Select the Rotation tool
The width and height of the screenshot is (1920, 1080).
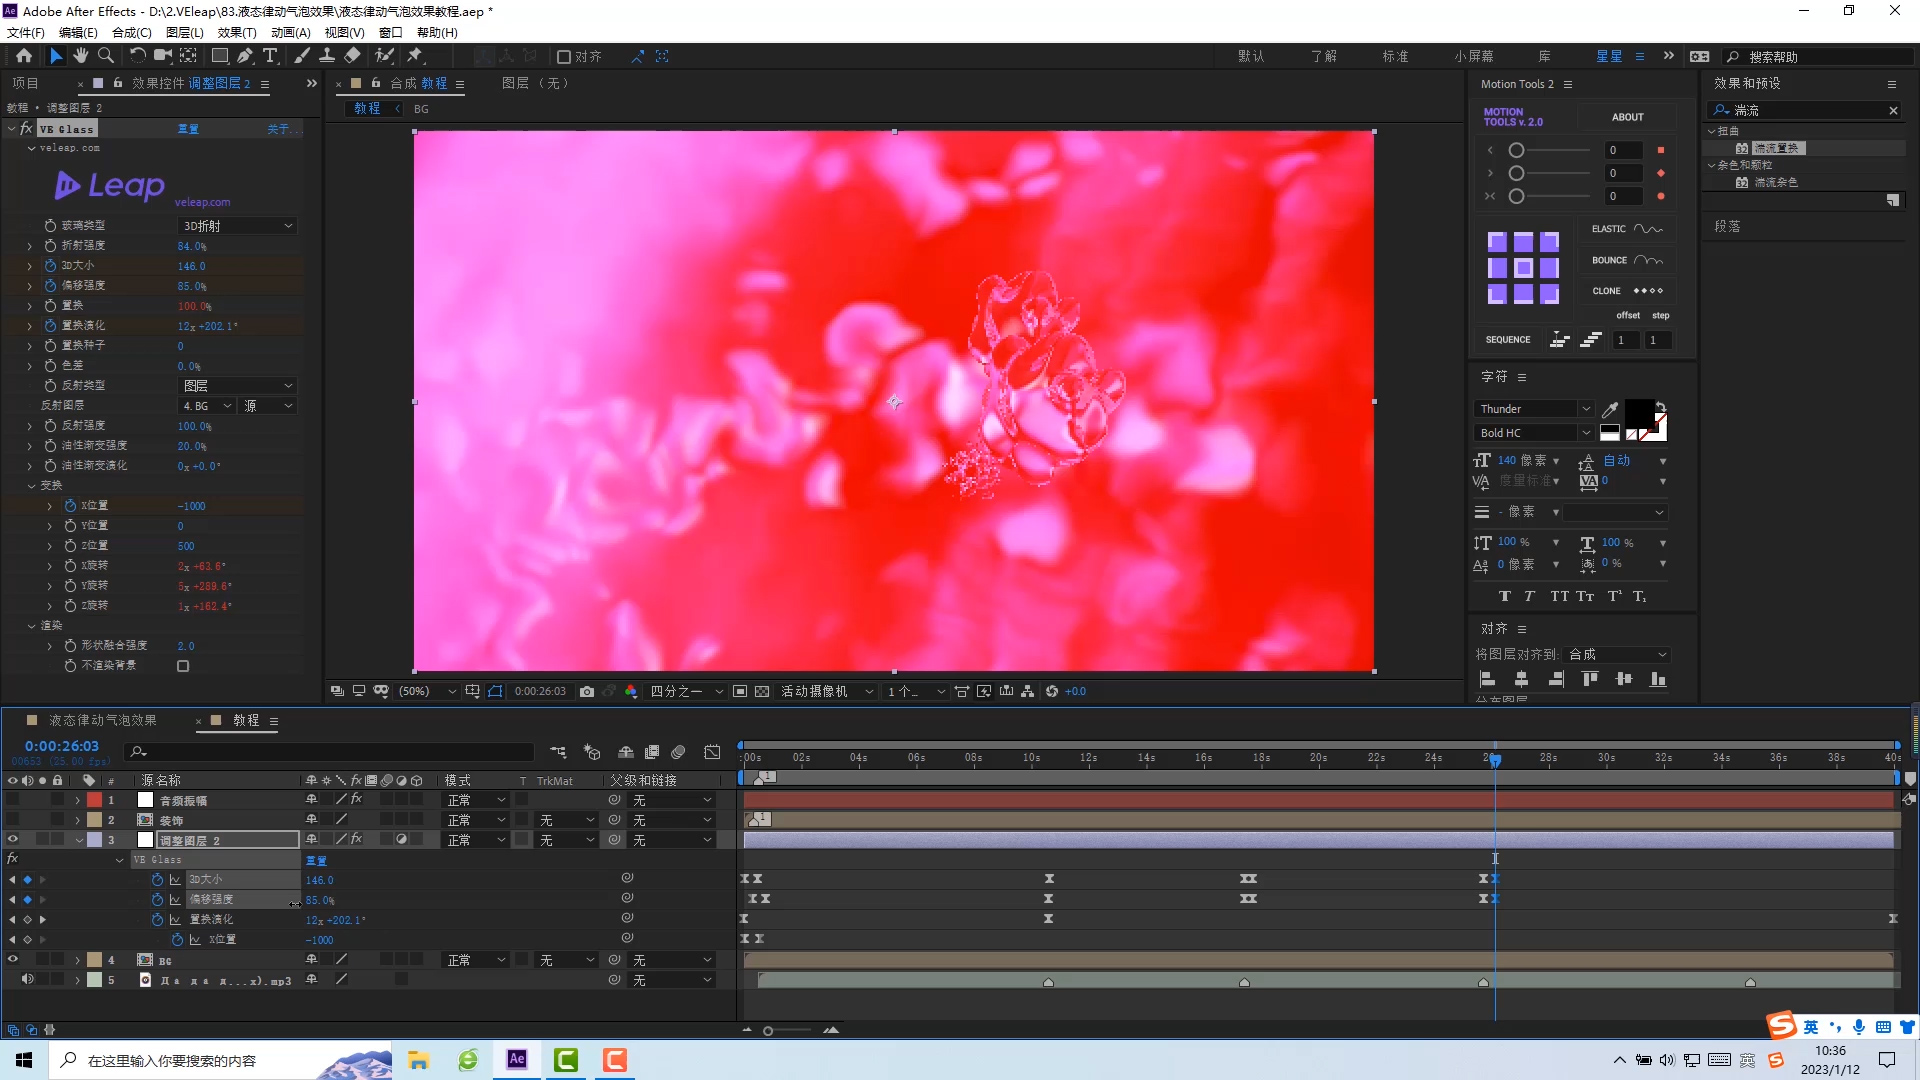tap(137, 56)
